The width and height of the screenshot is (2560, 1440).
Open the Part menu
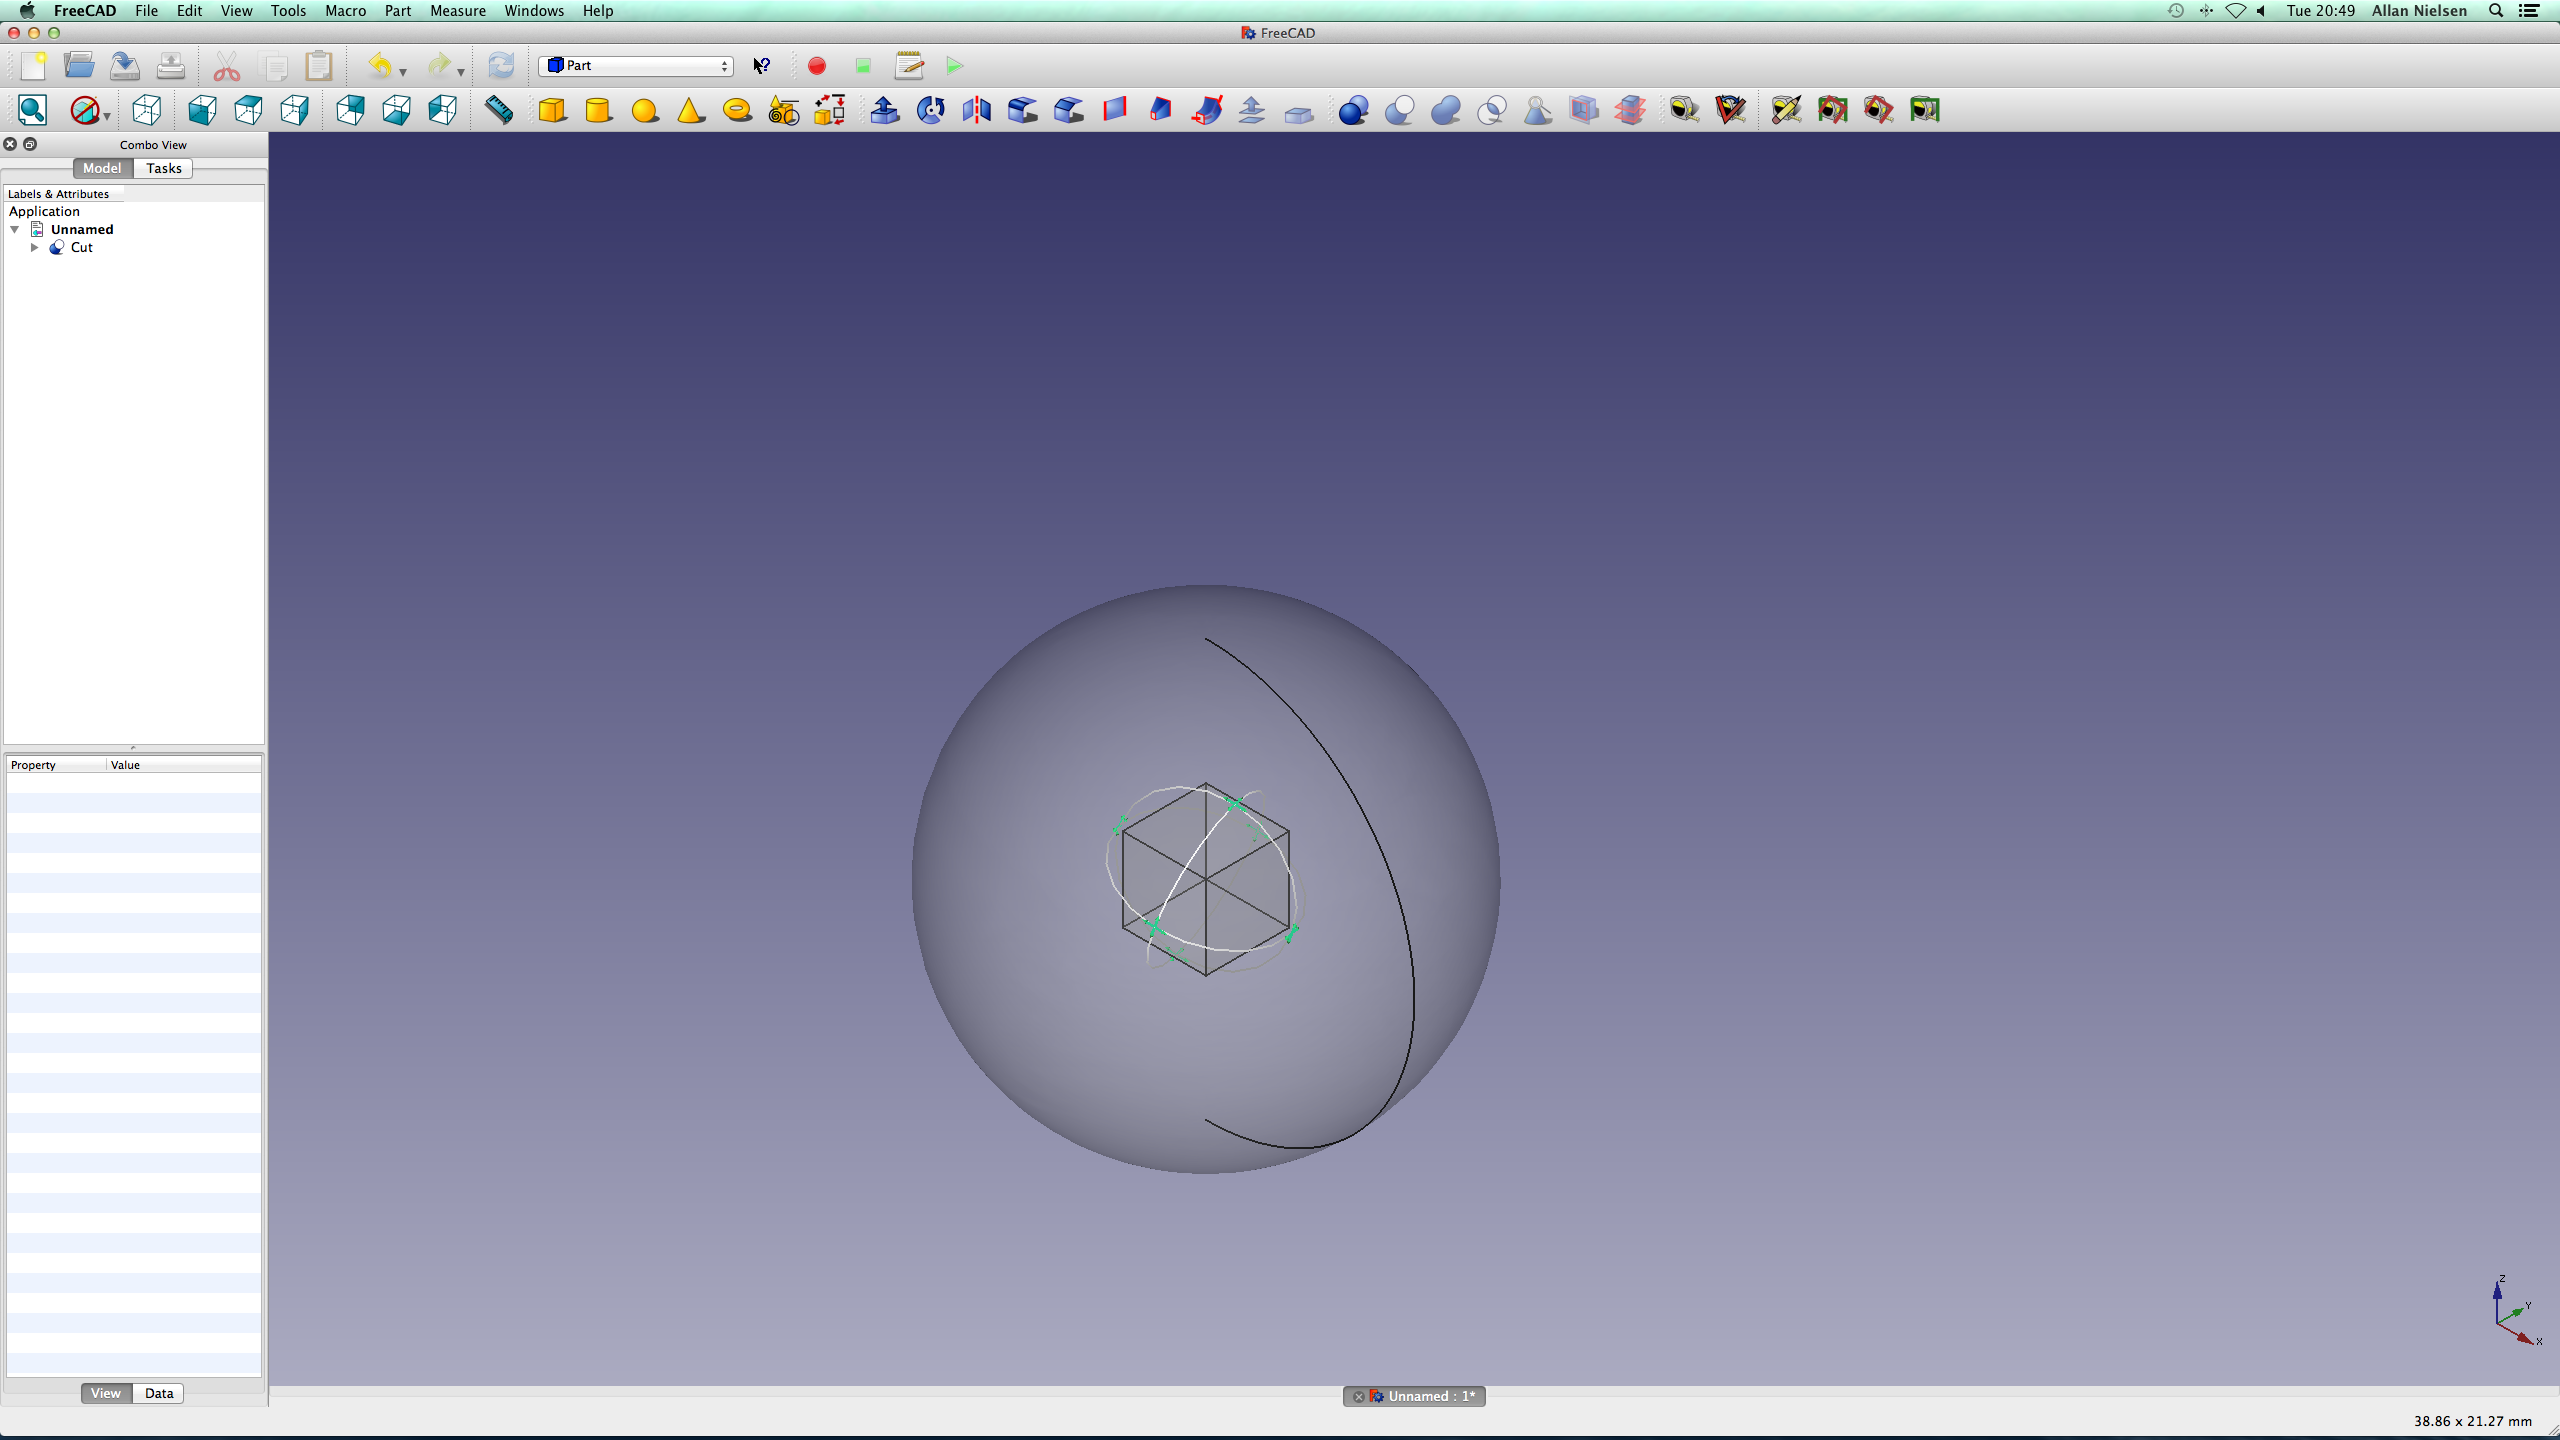[x=398, y=11]
